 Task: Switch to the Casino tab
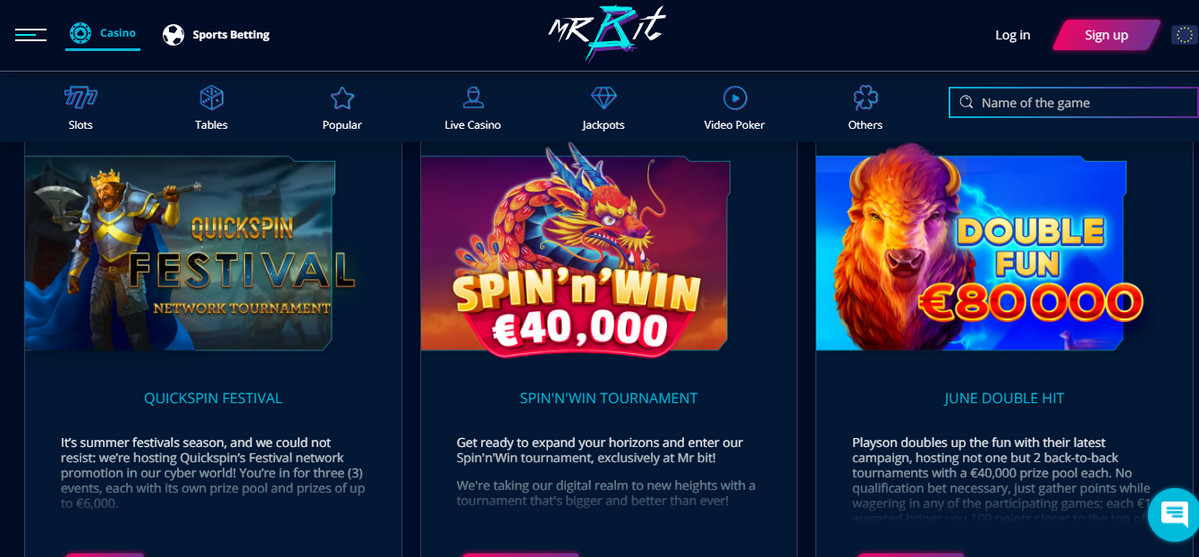(x=102, y=34)
